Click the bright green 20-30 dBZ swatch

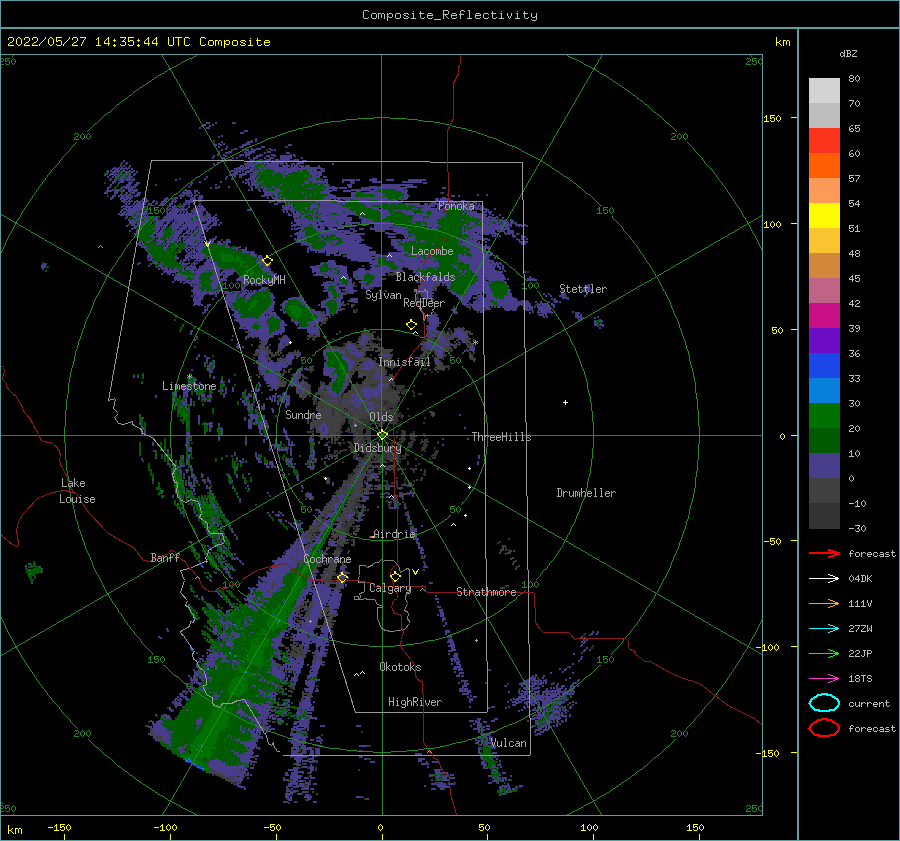(x=824, y=416)
